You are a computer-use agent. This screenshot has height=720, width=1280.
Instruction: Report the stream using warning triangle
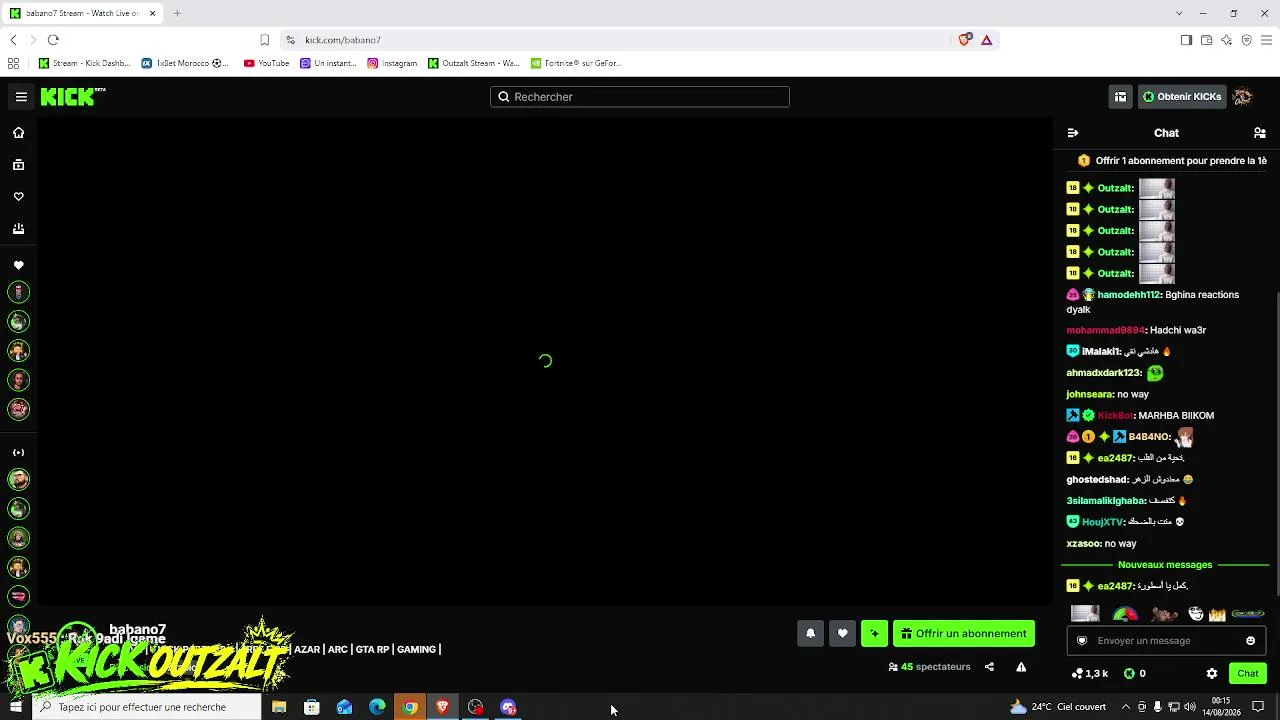pyautogui.click(x=1021, y=667)
